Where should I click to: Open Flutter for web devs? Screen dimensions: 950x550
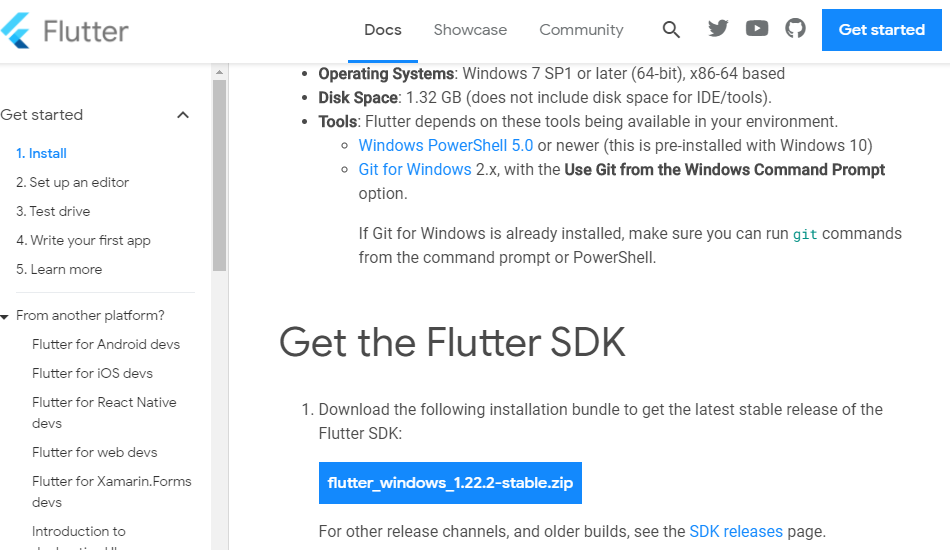95,452
